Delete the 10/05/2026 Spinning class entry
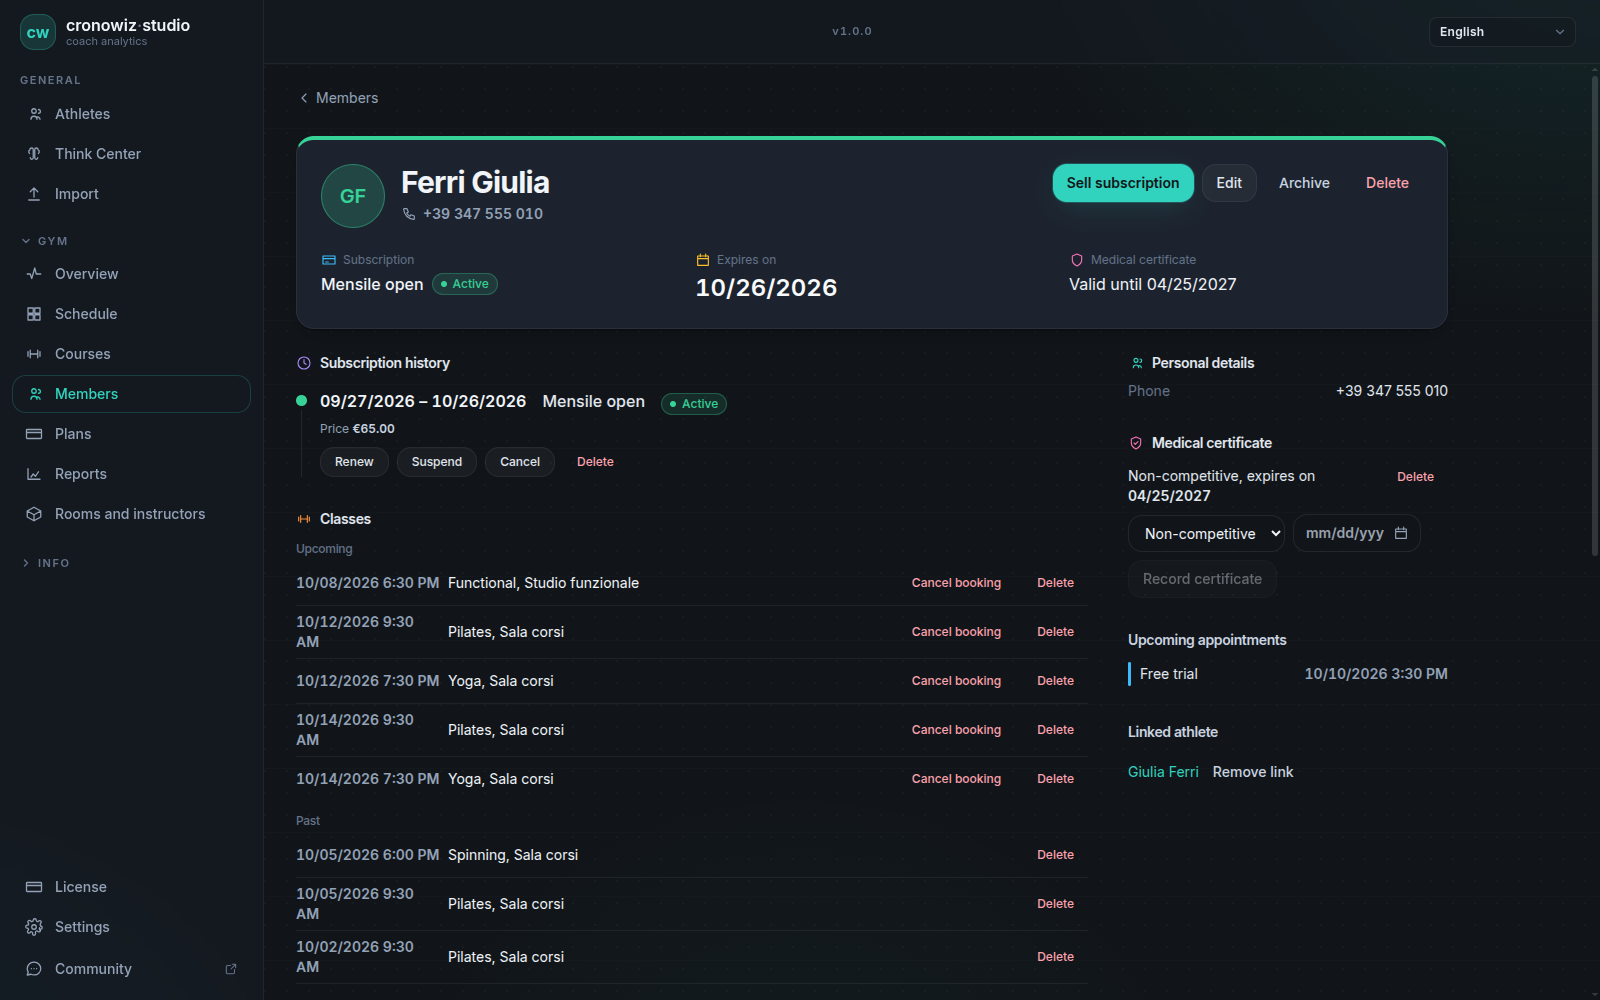The height and width of the screenshot is (1000, 1600). (x=1055, y=855)
